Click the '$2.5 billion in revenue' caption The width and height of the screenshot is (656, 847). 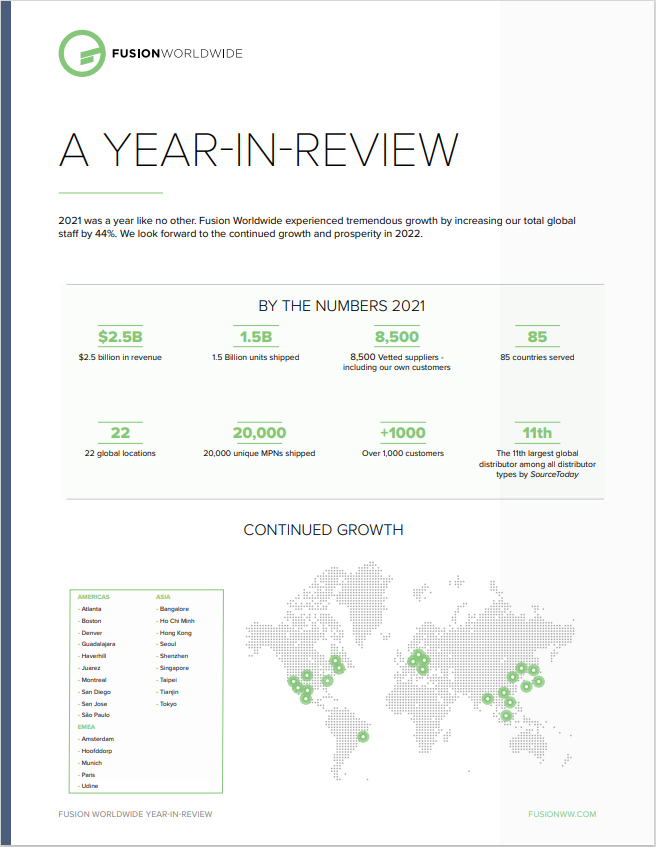120,357
